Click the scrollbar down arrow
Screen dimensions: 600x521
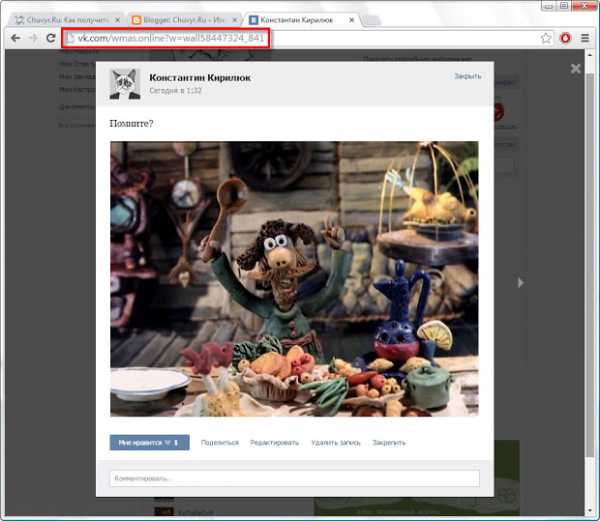point(589,510)
